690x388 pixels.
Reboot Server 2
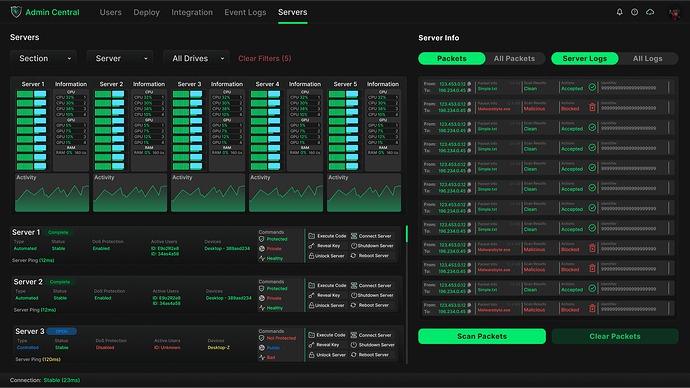pos(370,305)
